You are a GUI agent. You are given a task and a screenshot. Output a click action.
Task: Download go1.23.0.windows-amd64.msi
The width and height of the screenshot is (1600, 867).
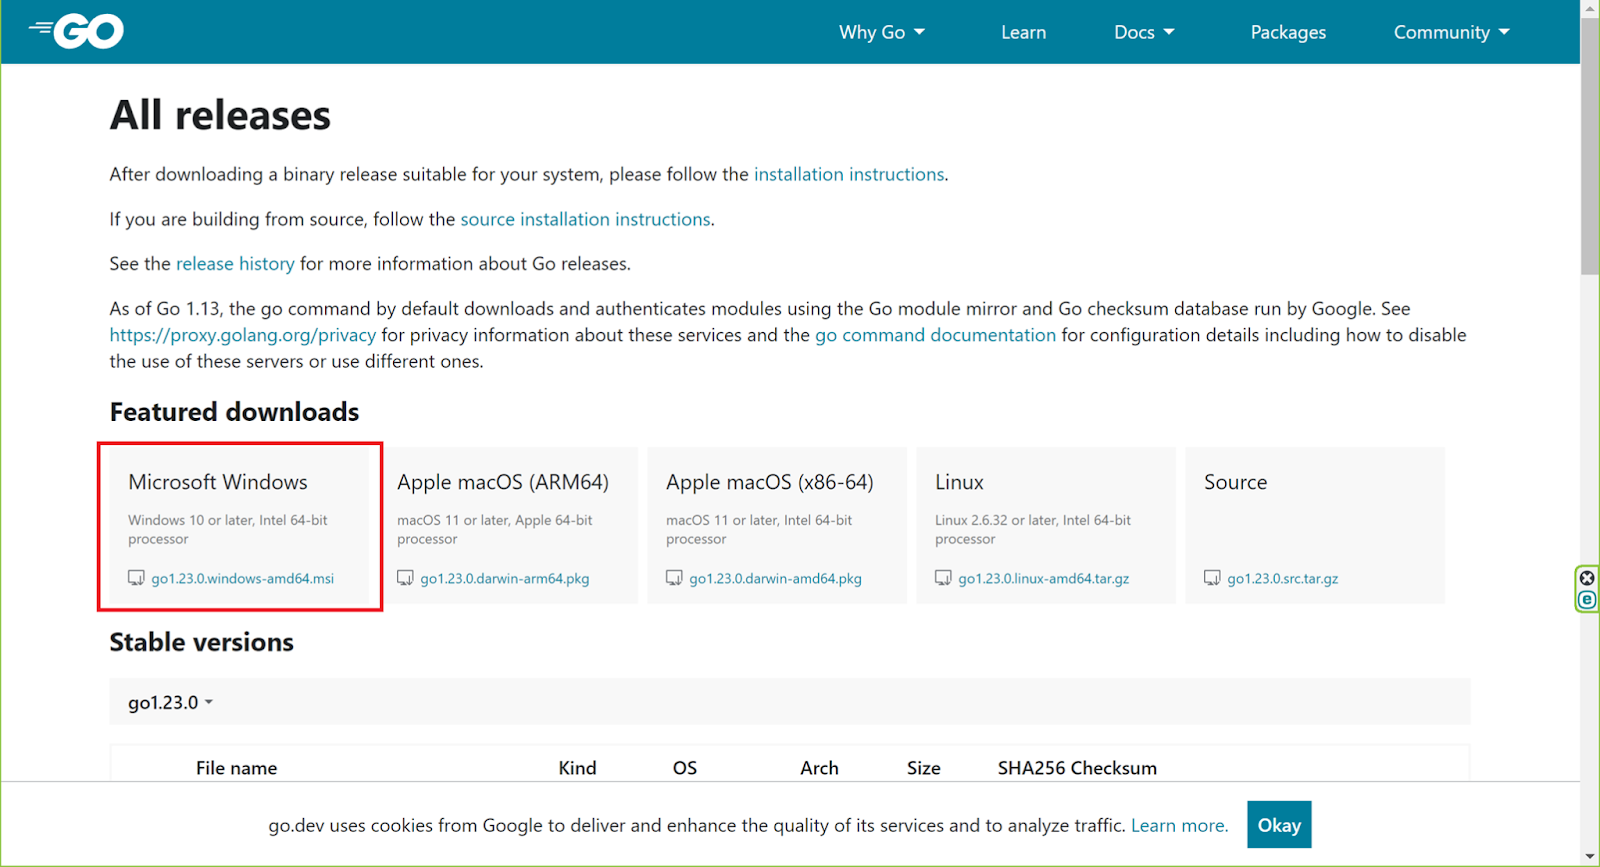coord(243,578)
